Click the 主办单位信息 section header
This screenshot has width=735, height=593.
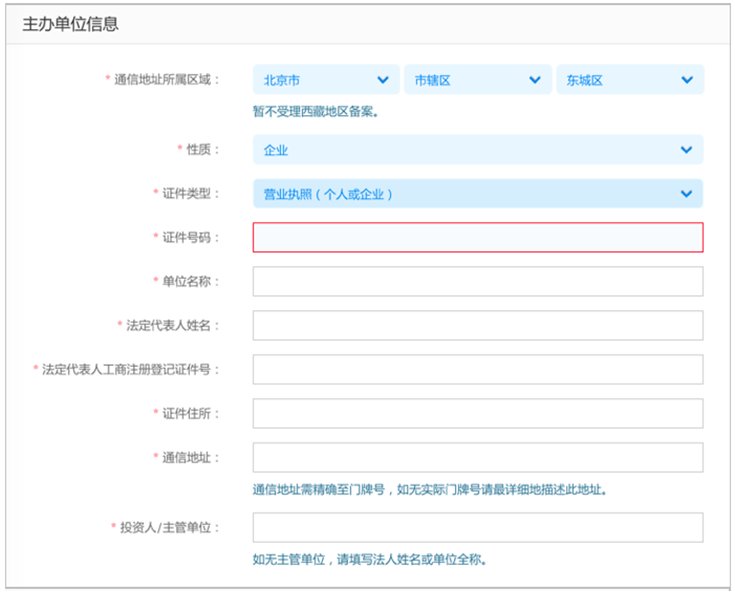pos(70,24)
